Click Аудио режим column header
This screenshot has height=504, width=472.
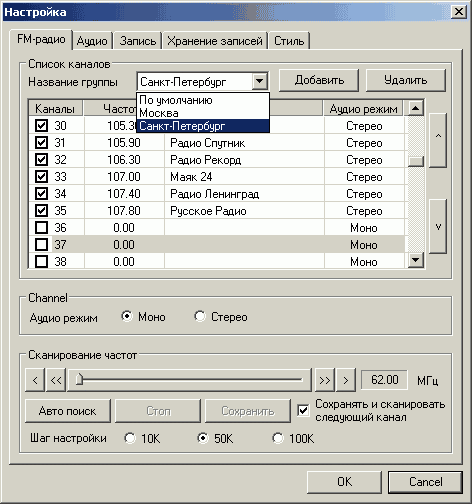tap(363, 109)
